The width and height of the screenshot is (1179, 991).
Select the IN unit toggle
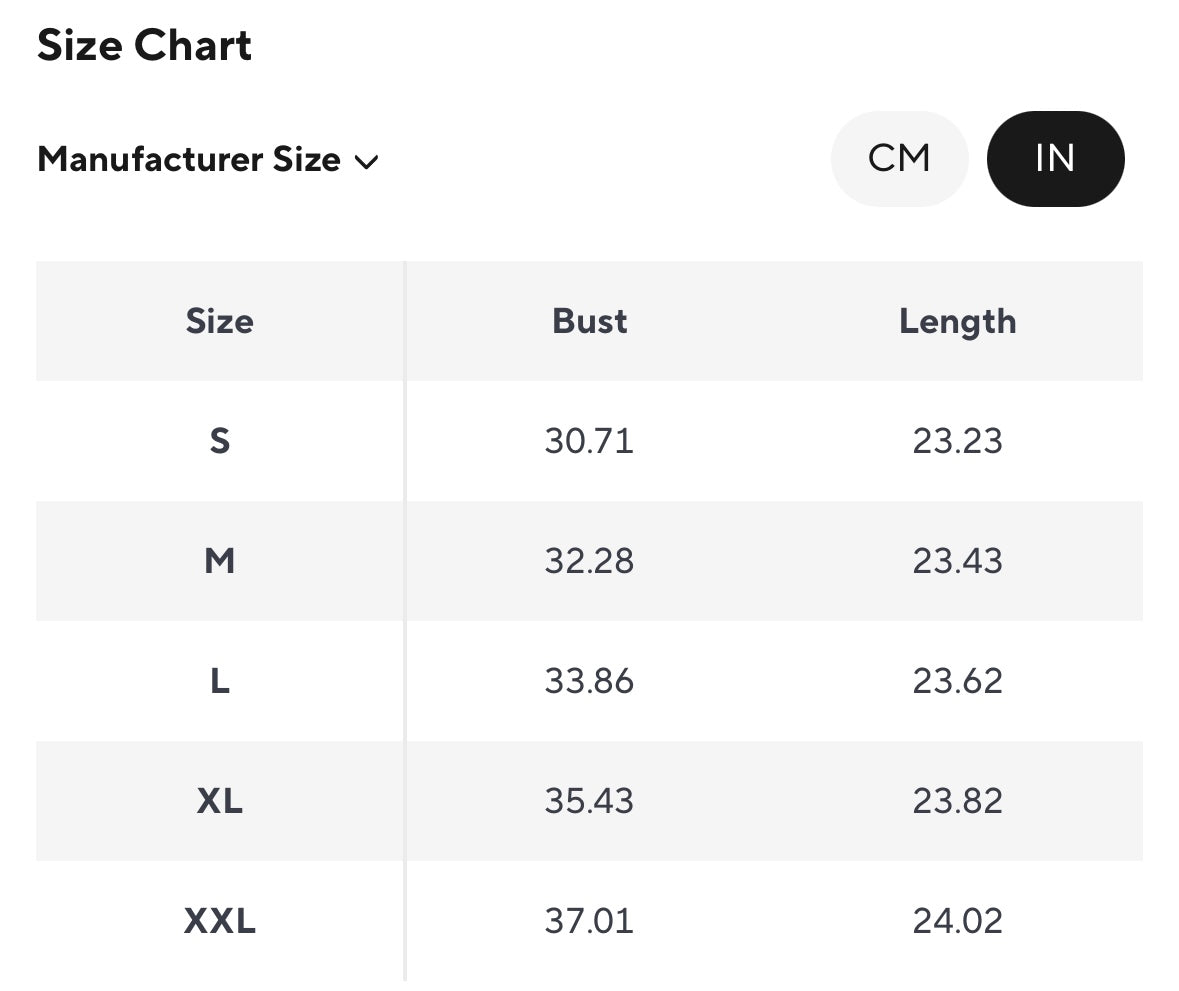tap(1055, 159)
